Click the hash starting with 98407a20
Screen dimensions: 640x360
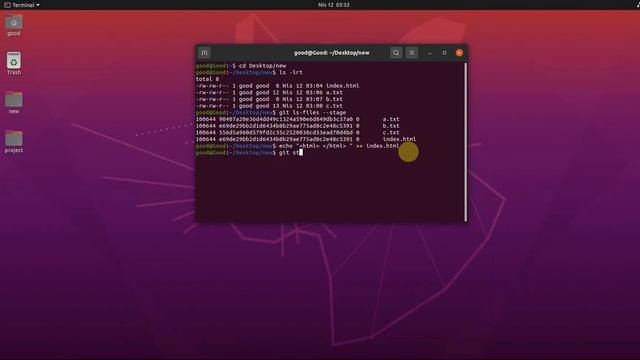[286, 119]
